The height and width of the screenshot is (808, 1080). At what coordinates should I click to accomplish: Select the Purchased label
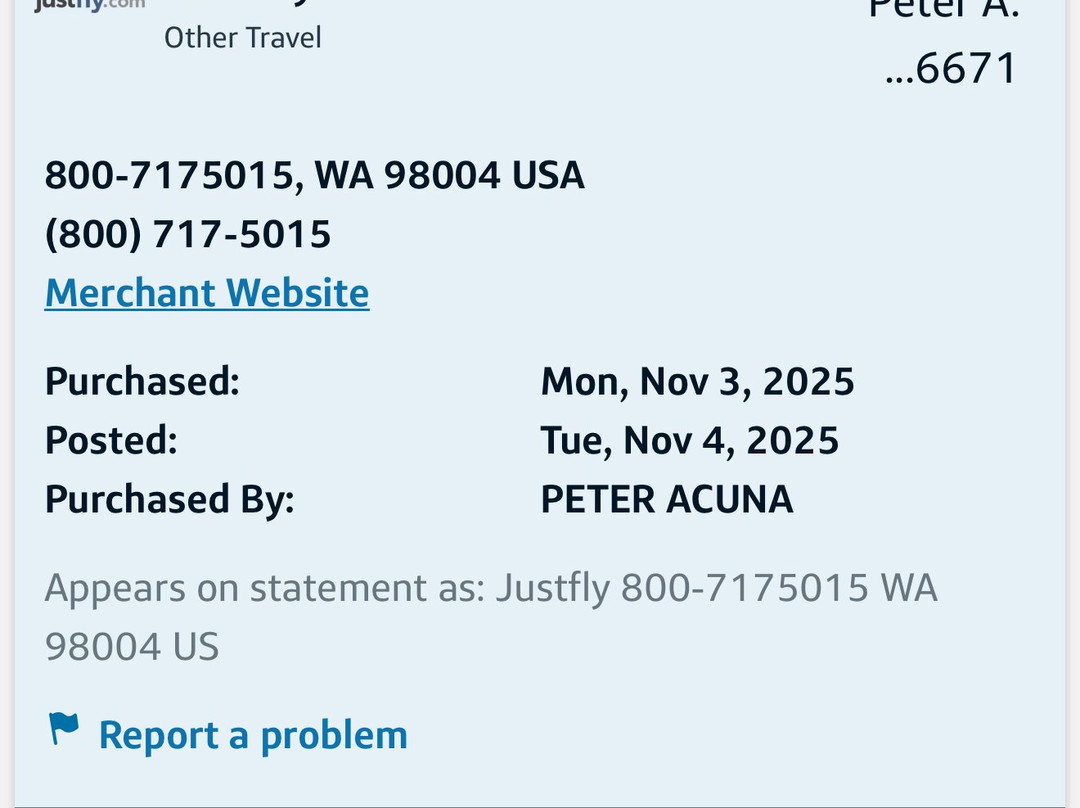coord(142,381)
